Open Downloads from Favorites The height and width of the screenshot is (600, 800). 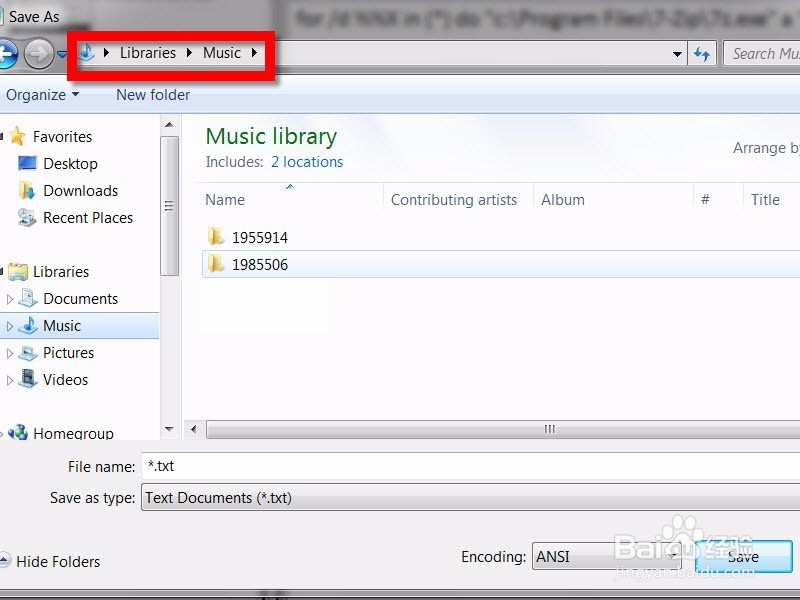pos(81,191)
